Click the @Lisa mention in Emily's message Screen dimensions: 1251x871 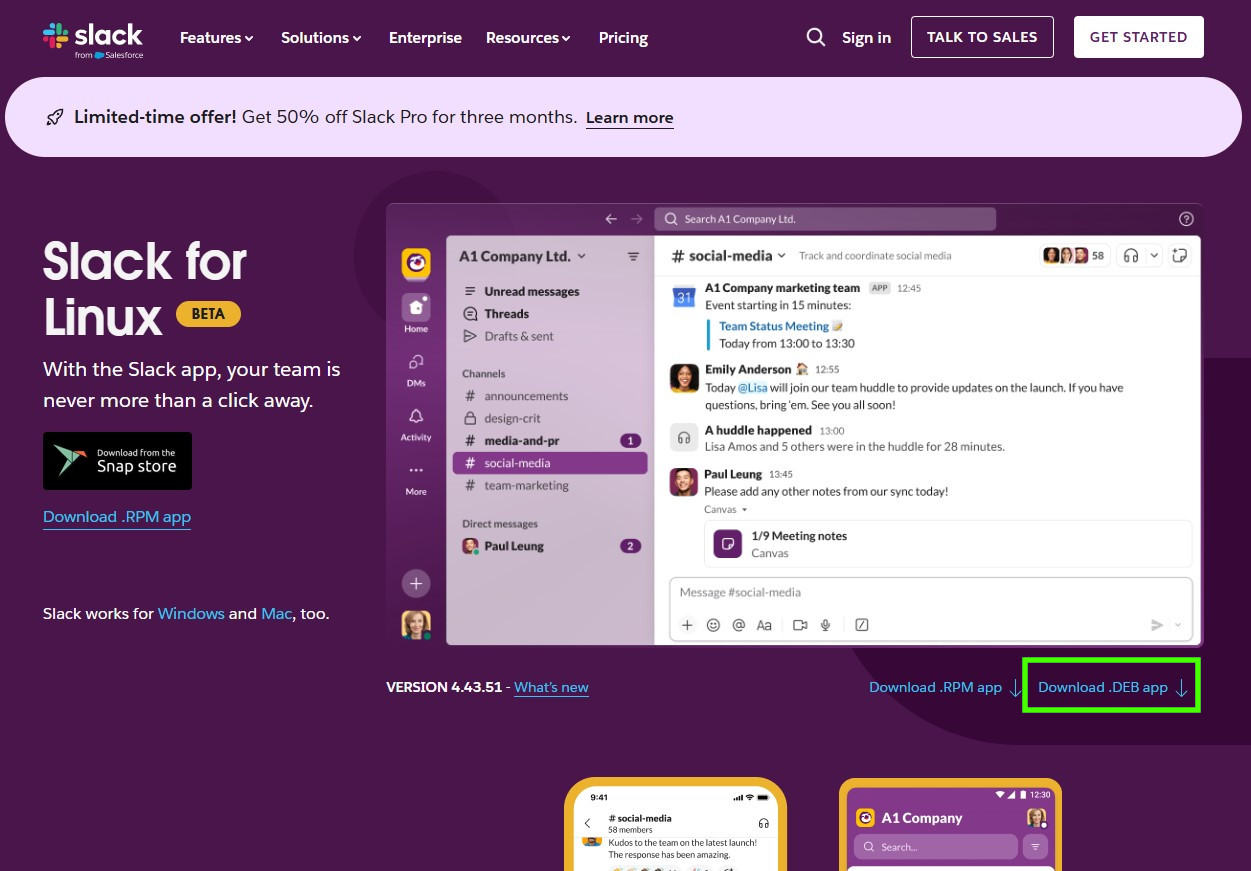pyautogui.click(x=753, y=388)
